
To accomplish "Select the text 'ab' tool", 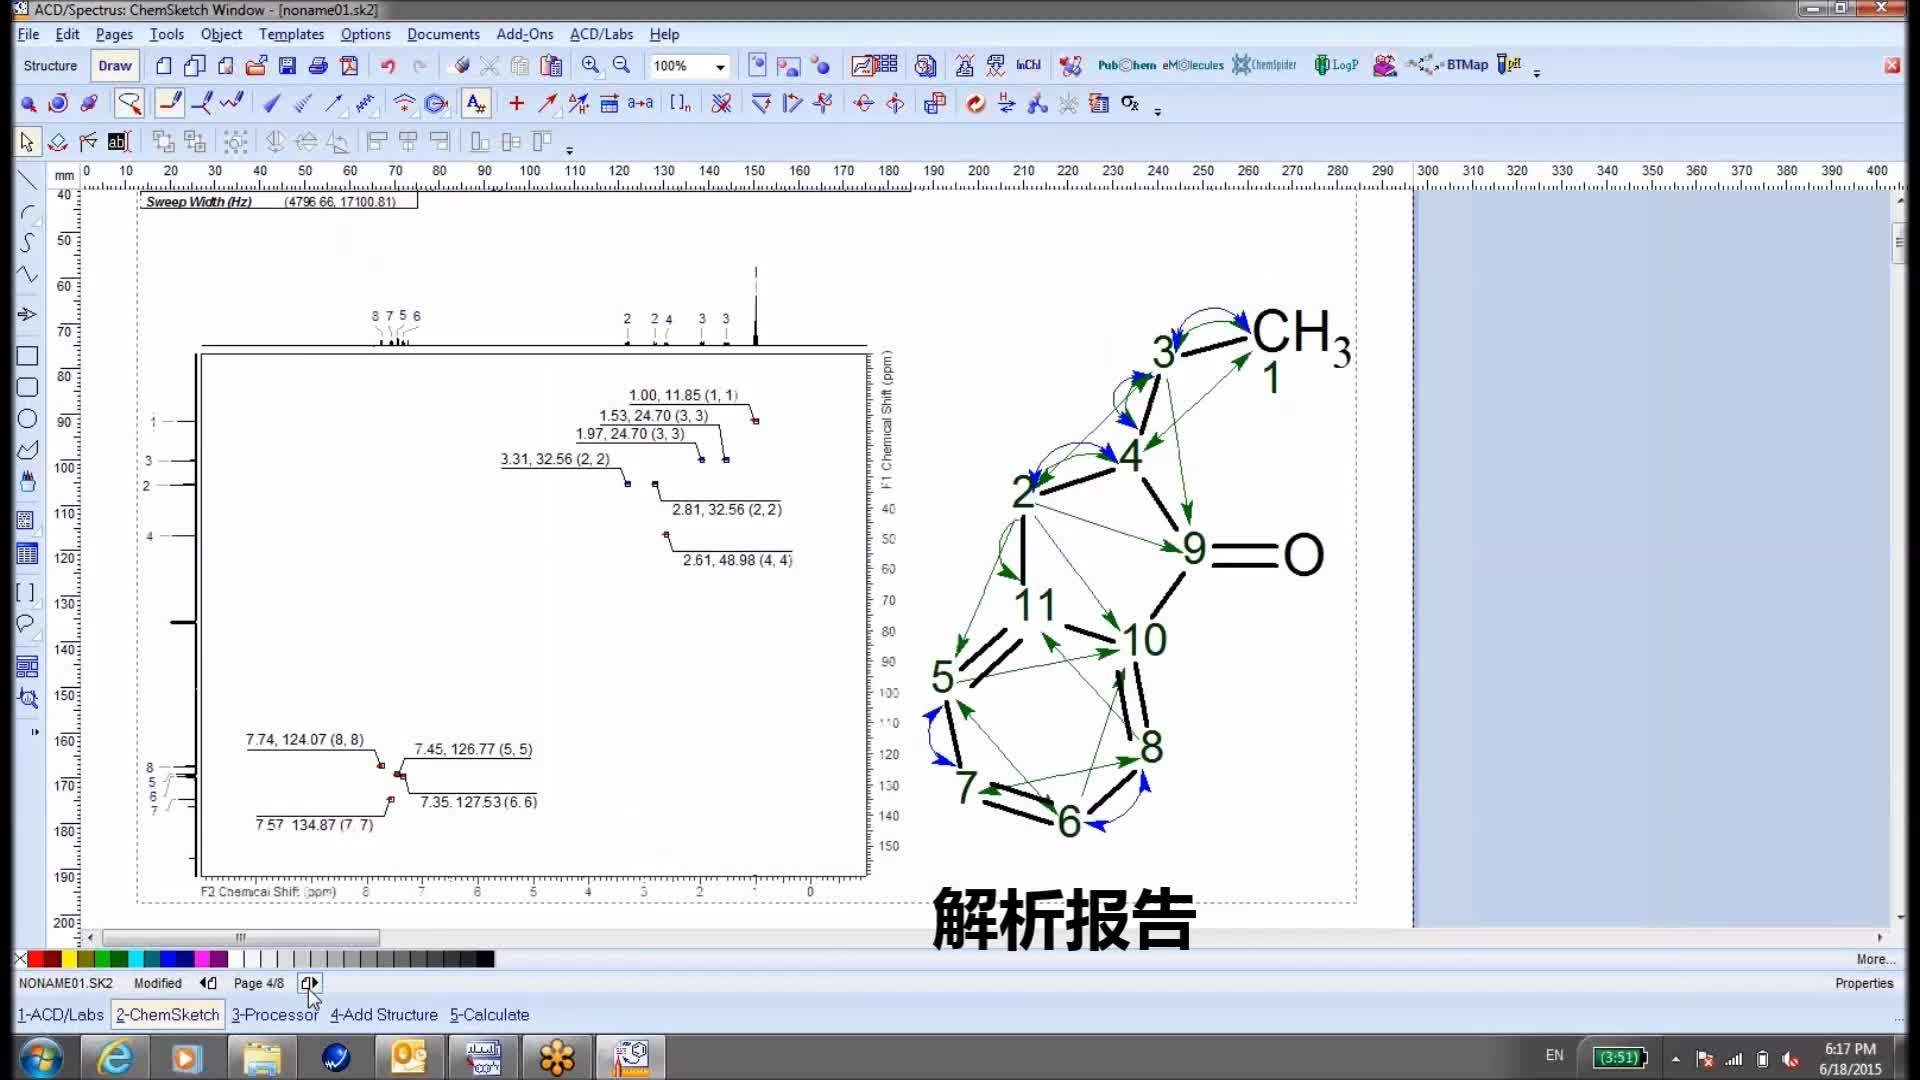I will coord(119,142).
